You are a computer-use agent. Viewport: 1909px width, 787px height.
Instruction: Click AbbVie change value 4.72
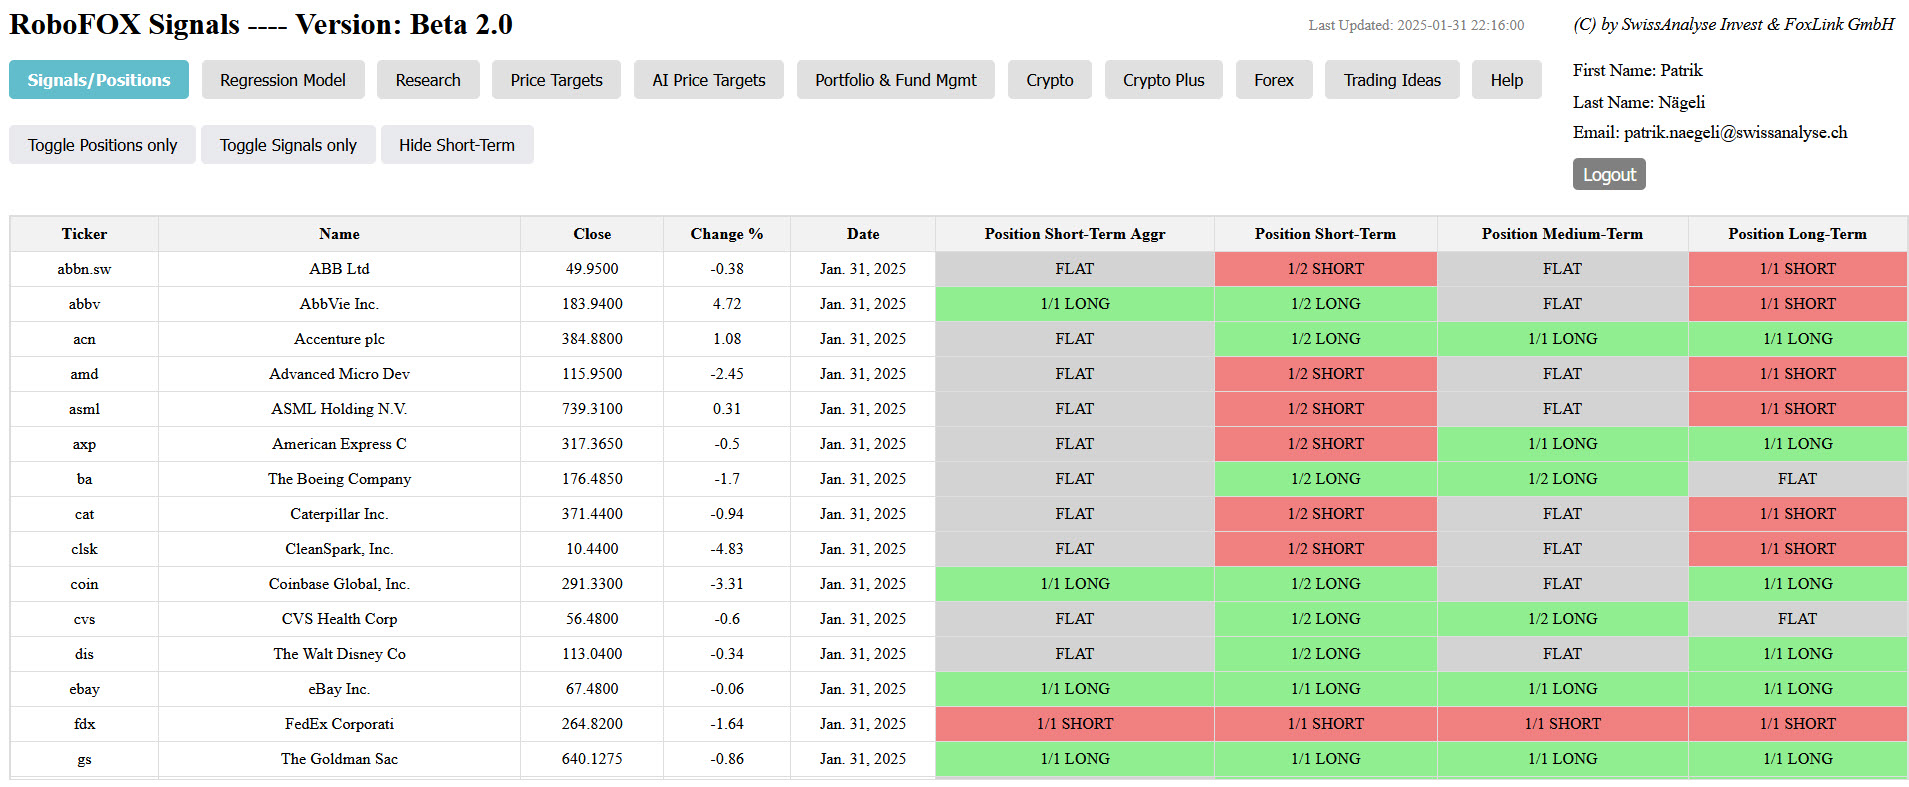pyautogui.click(x=727, y=304)
